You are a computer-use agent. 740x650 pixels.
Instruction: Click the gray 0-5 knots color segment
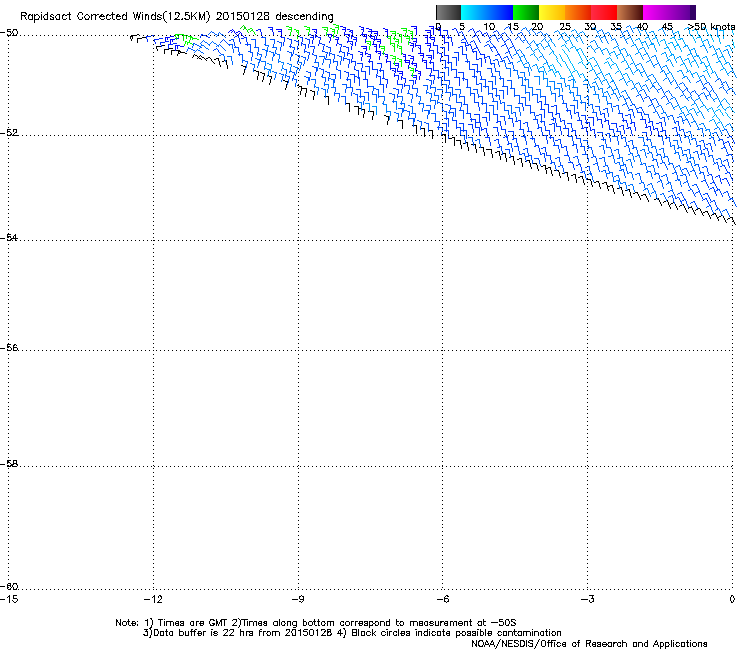pyautogui.click(x=448, y=12)
